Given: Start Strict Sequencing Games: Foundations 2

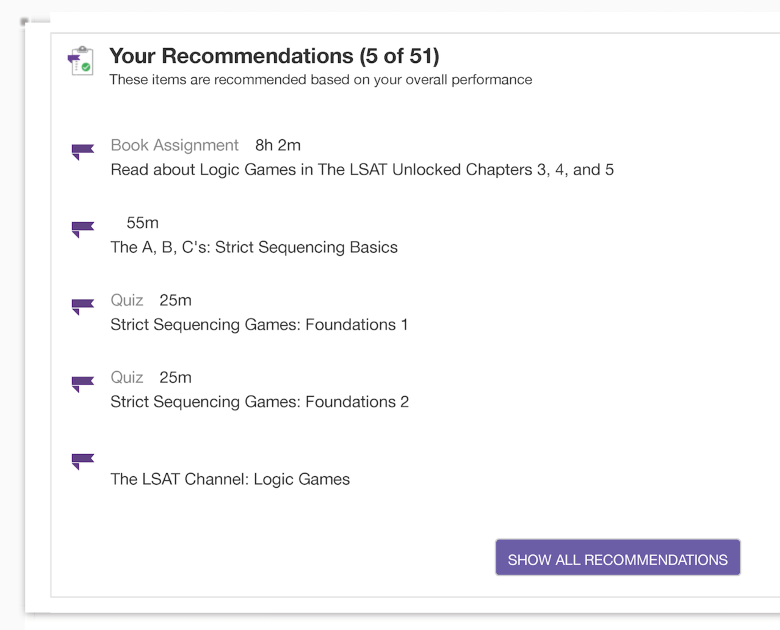Looking at the screenshot, I should click(259, 402).
